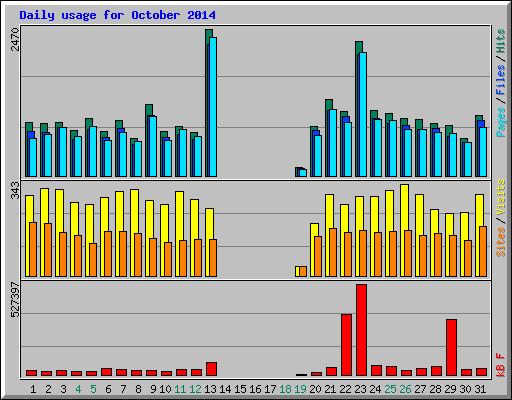Click day label 15 on x-axis
The width and height of the screenshot is (512, 400).
(x=240, y=389)
